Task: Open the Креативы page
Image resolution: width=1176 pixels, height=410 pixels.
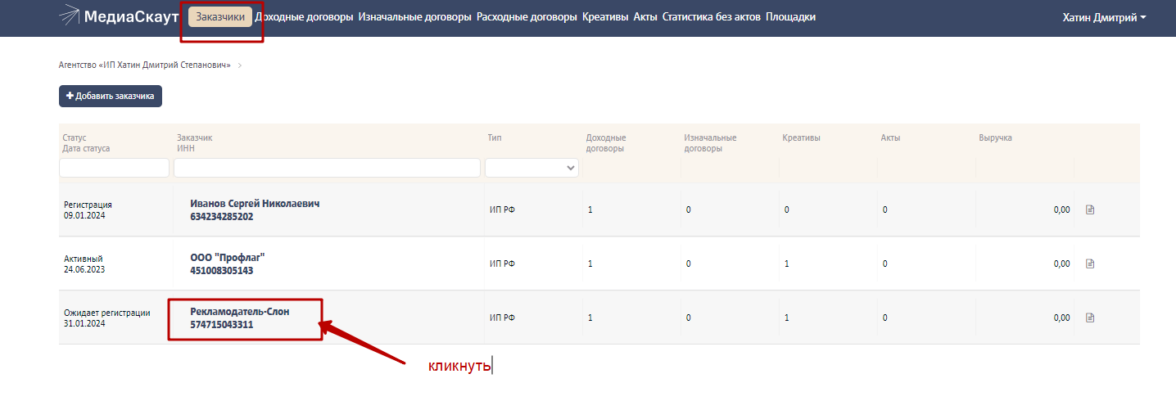Action: pos(605,17)
